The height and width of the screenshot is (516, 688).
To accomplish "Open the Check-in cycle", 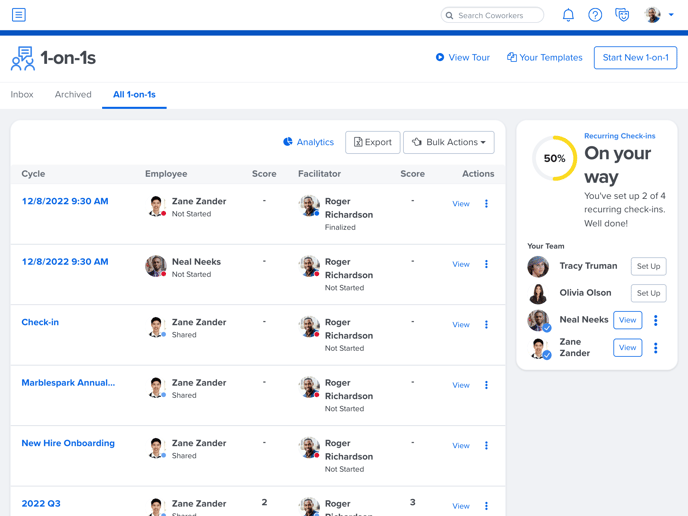I will coord(40,322).
